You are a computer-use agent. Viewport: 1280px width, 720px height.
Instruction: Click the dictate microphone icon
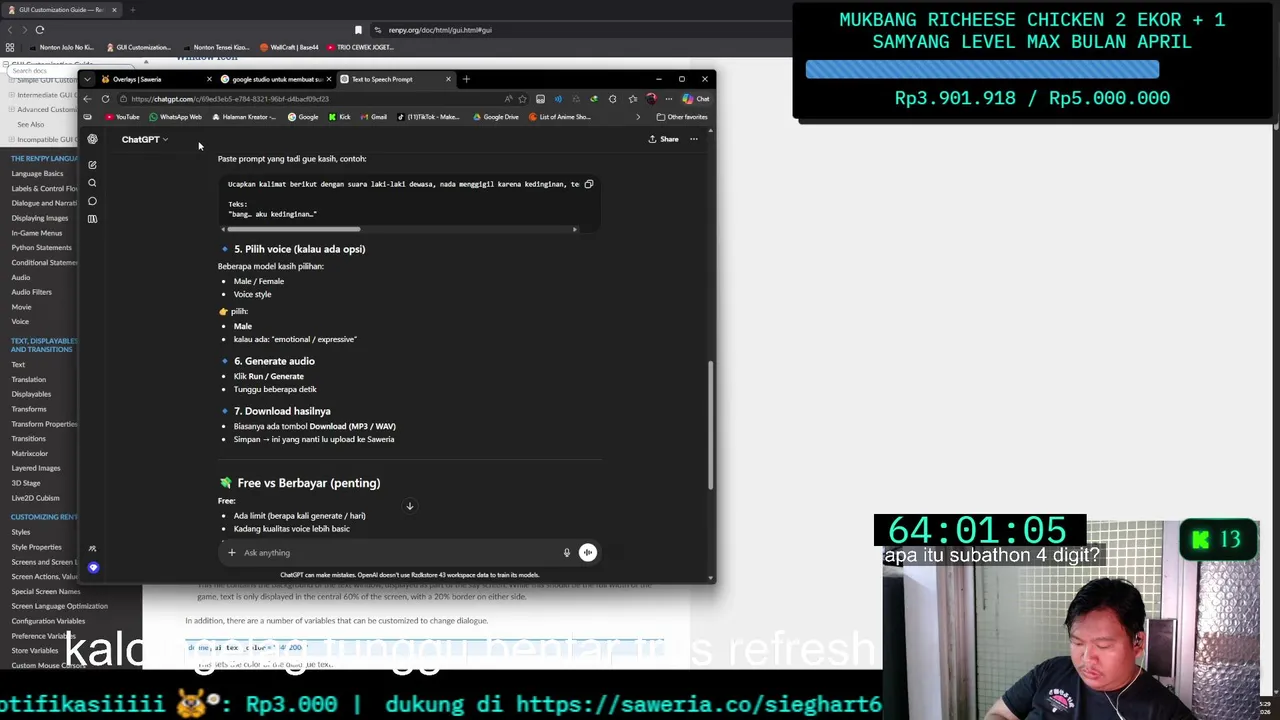(566, 552)
